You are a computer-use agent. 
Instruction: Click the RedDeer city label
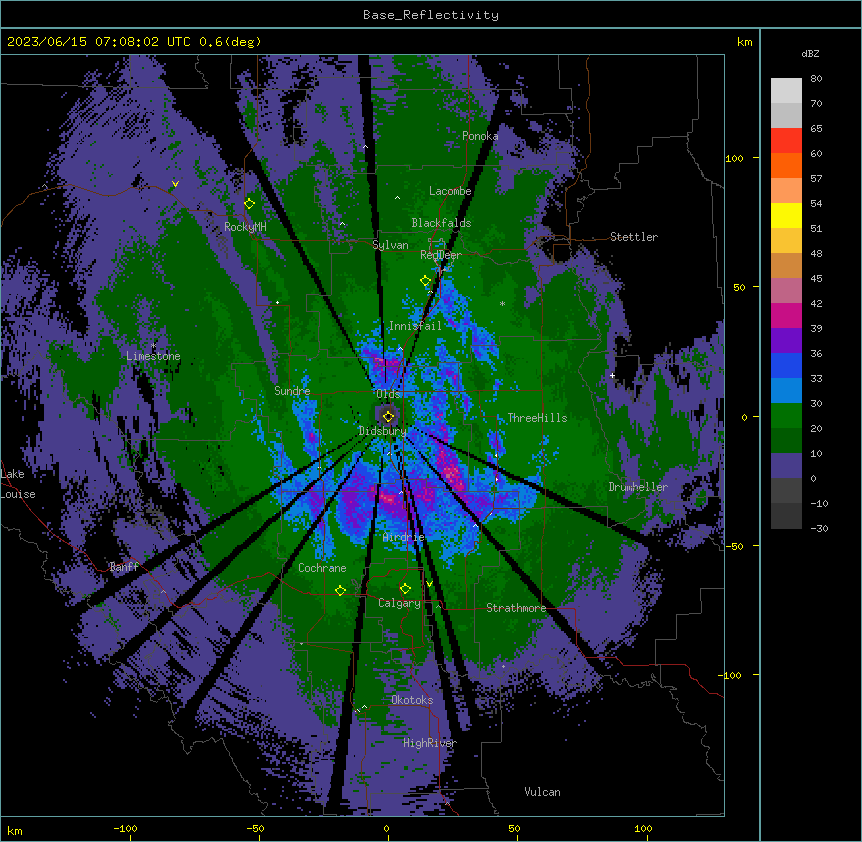pyautogui.click(x=441, y=255)
